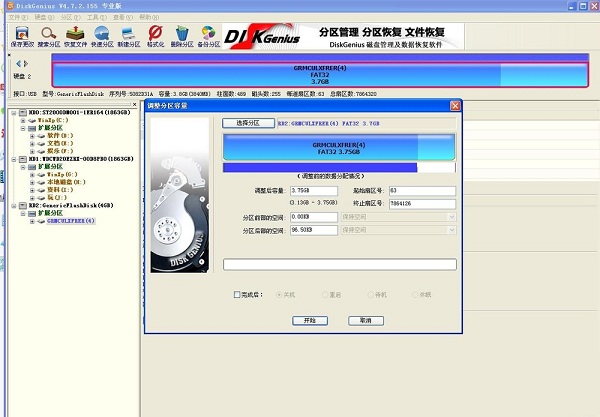Click the 删除分区 trash bin icon

[x=181, y=37]
